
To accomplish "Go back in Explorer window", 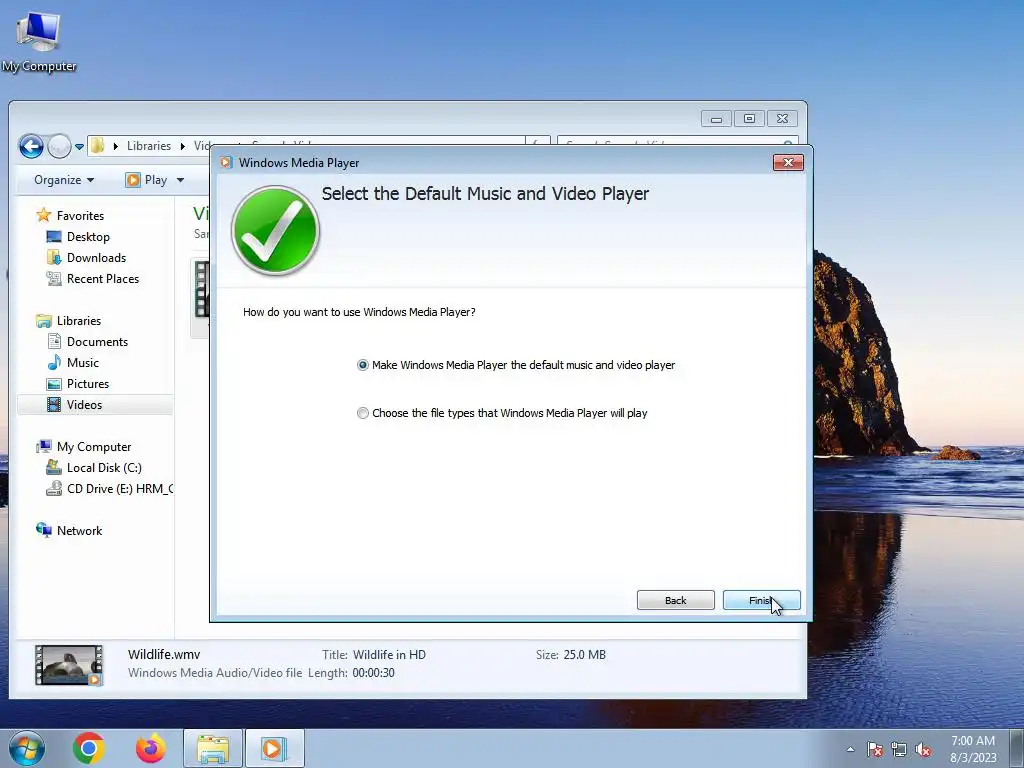I will [x=31, y=146].
